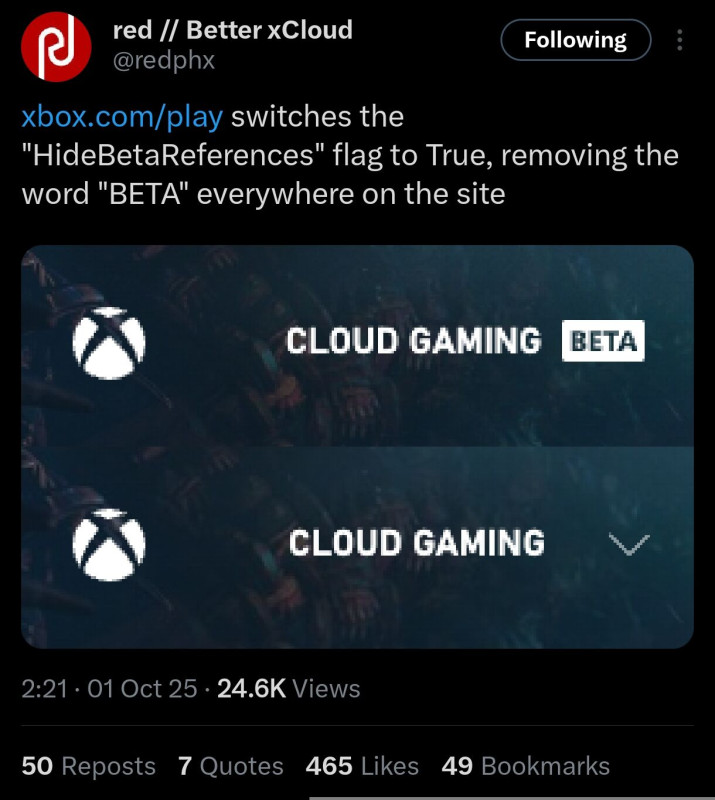Expand the chevron next to lower Cloud Gaming
The width and height of the screenshot is (715, 800).
629,545
